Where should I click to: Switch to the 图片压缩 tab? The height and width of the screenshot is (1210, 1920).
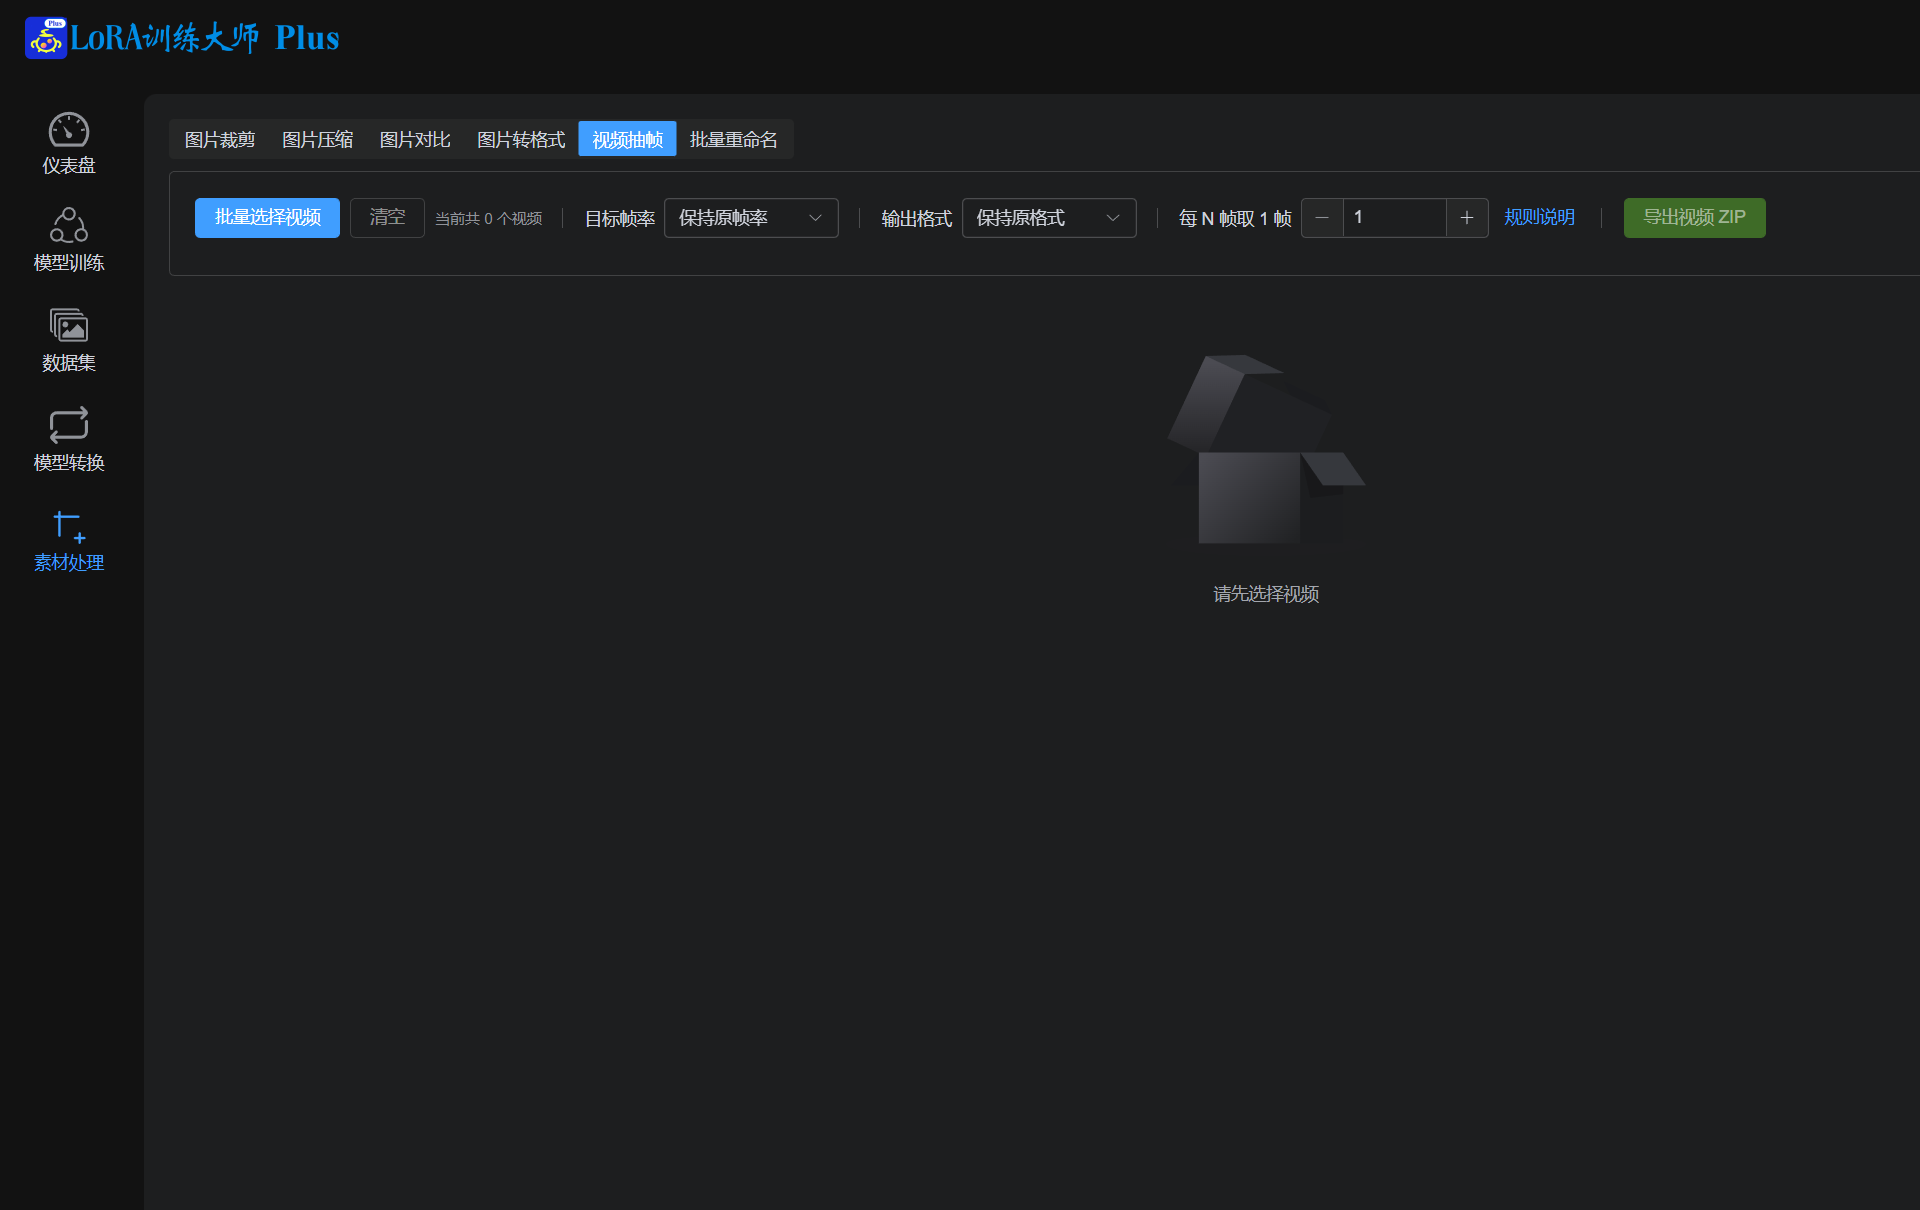[317, 139]
